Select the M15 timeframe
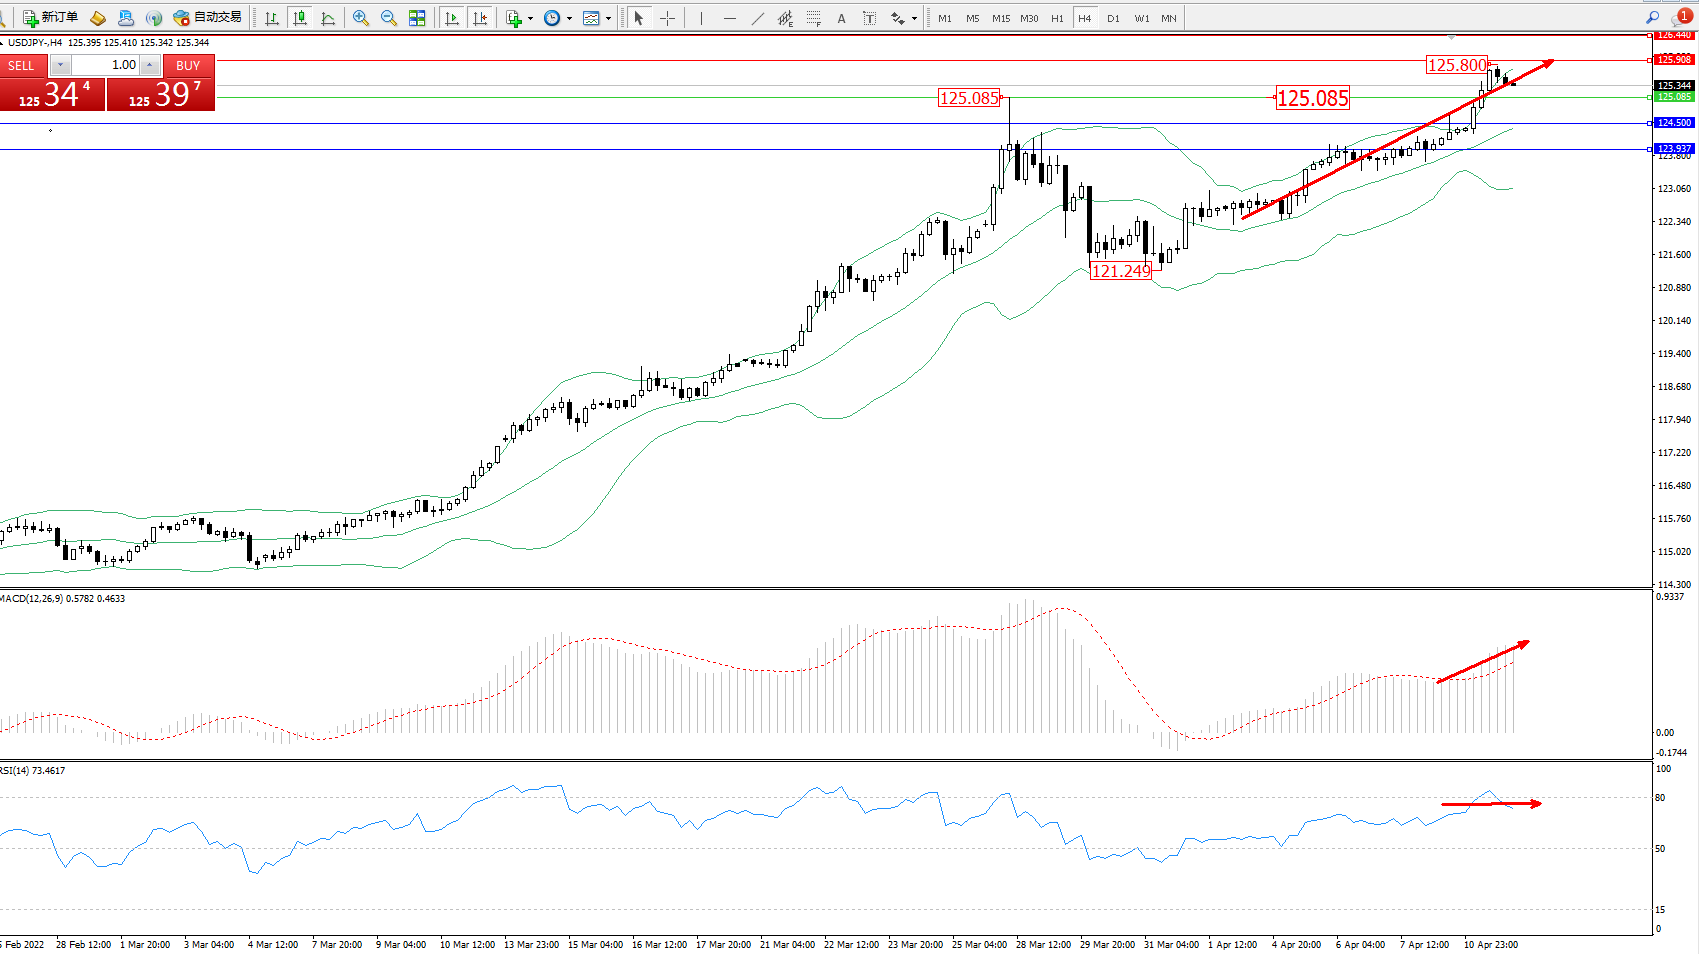1699x954 pixels. coord(1000,18)
